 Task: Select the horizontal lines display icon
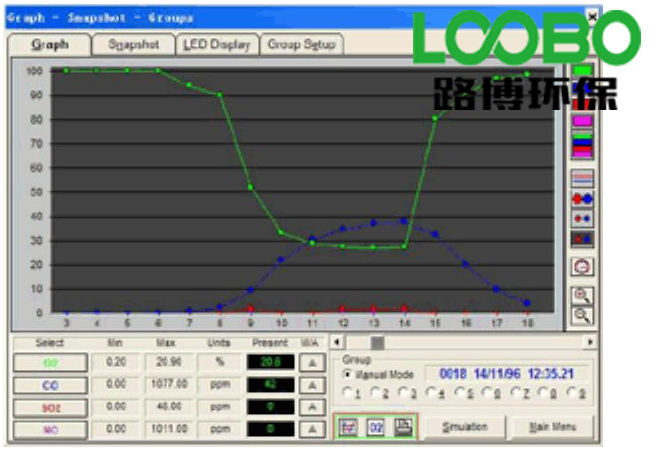(581, 177)
